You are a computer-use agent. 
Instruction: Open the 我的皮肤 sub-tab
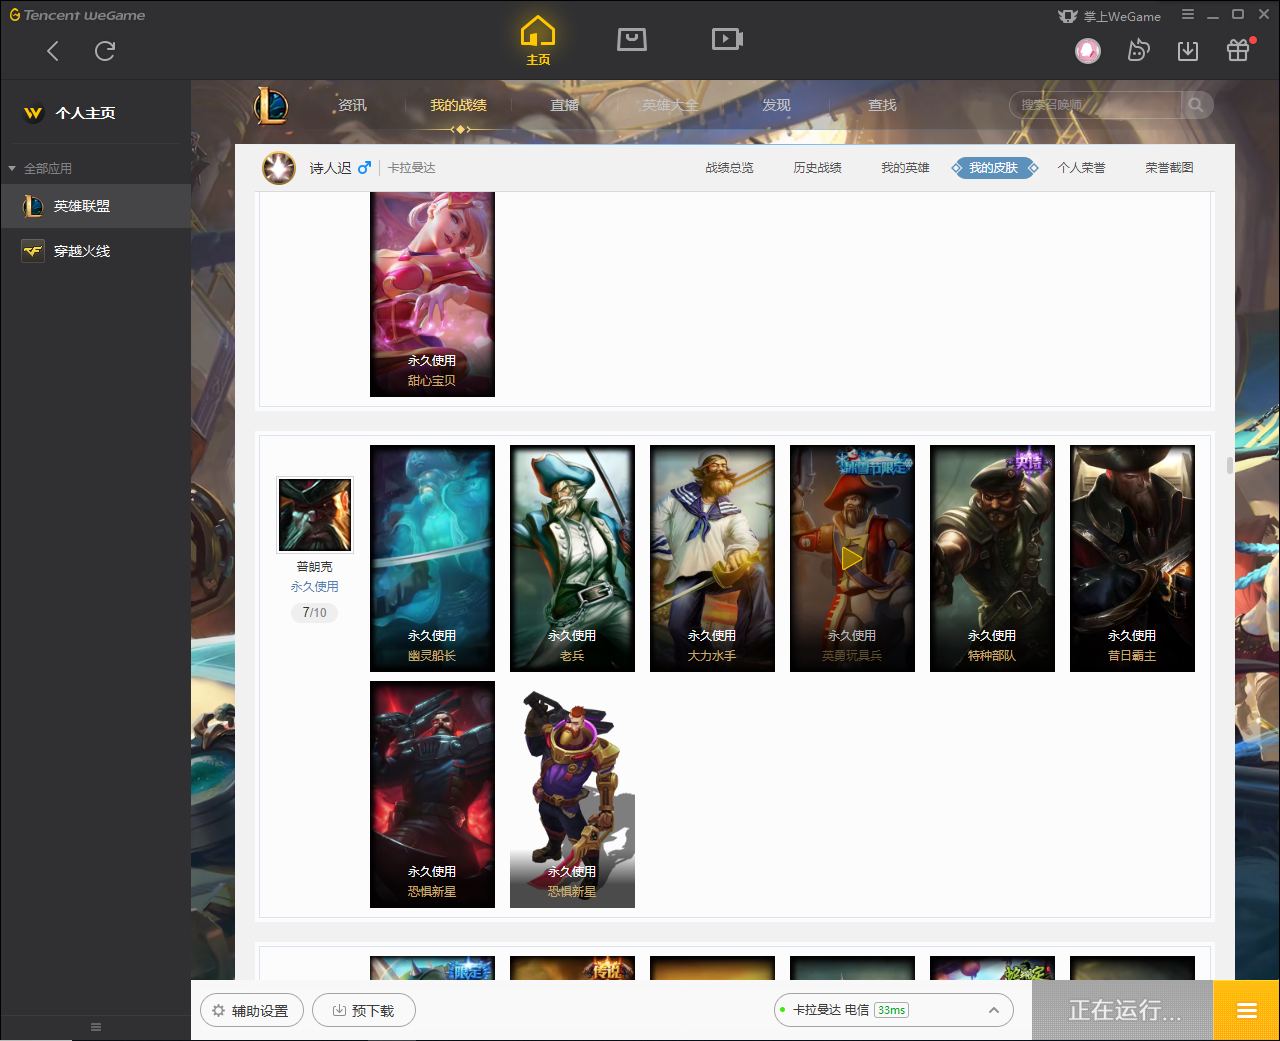tap(993, 168)
